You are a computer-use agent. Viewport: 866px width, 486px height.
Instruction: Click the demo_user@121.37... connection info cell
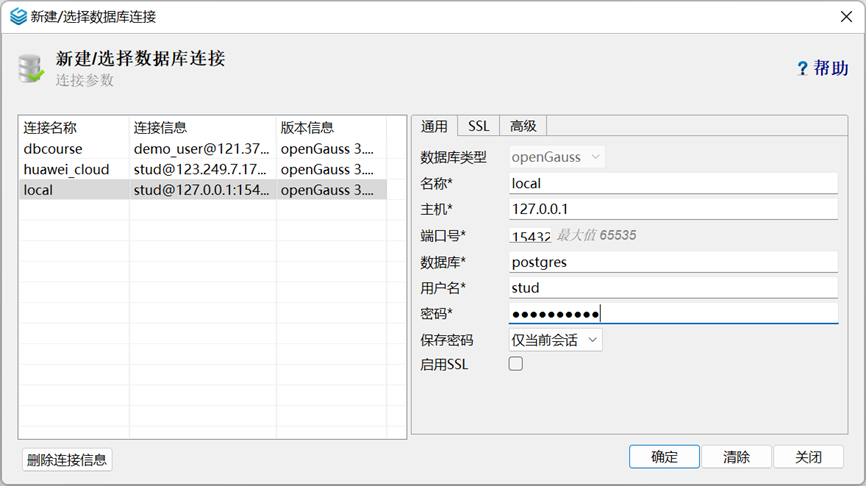click(203, 149)
